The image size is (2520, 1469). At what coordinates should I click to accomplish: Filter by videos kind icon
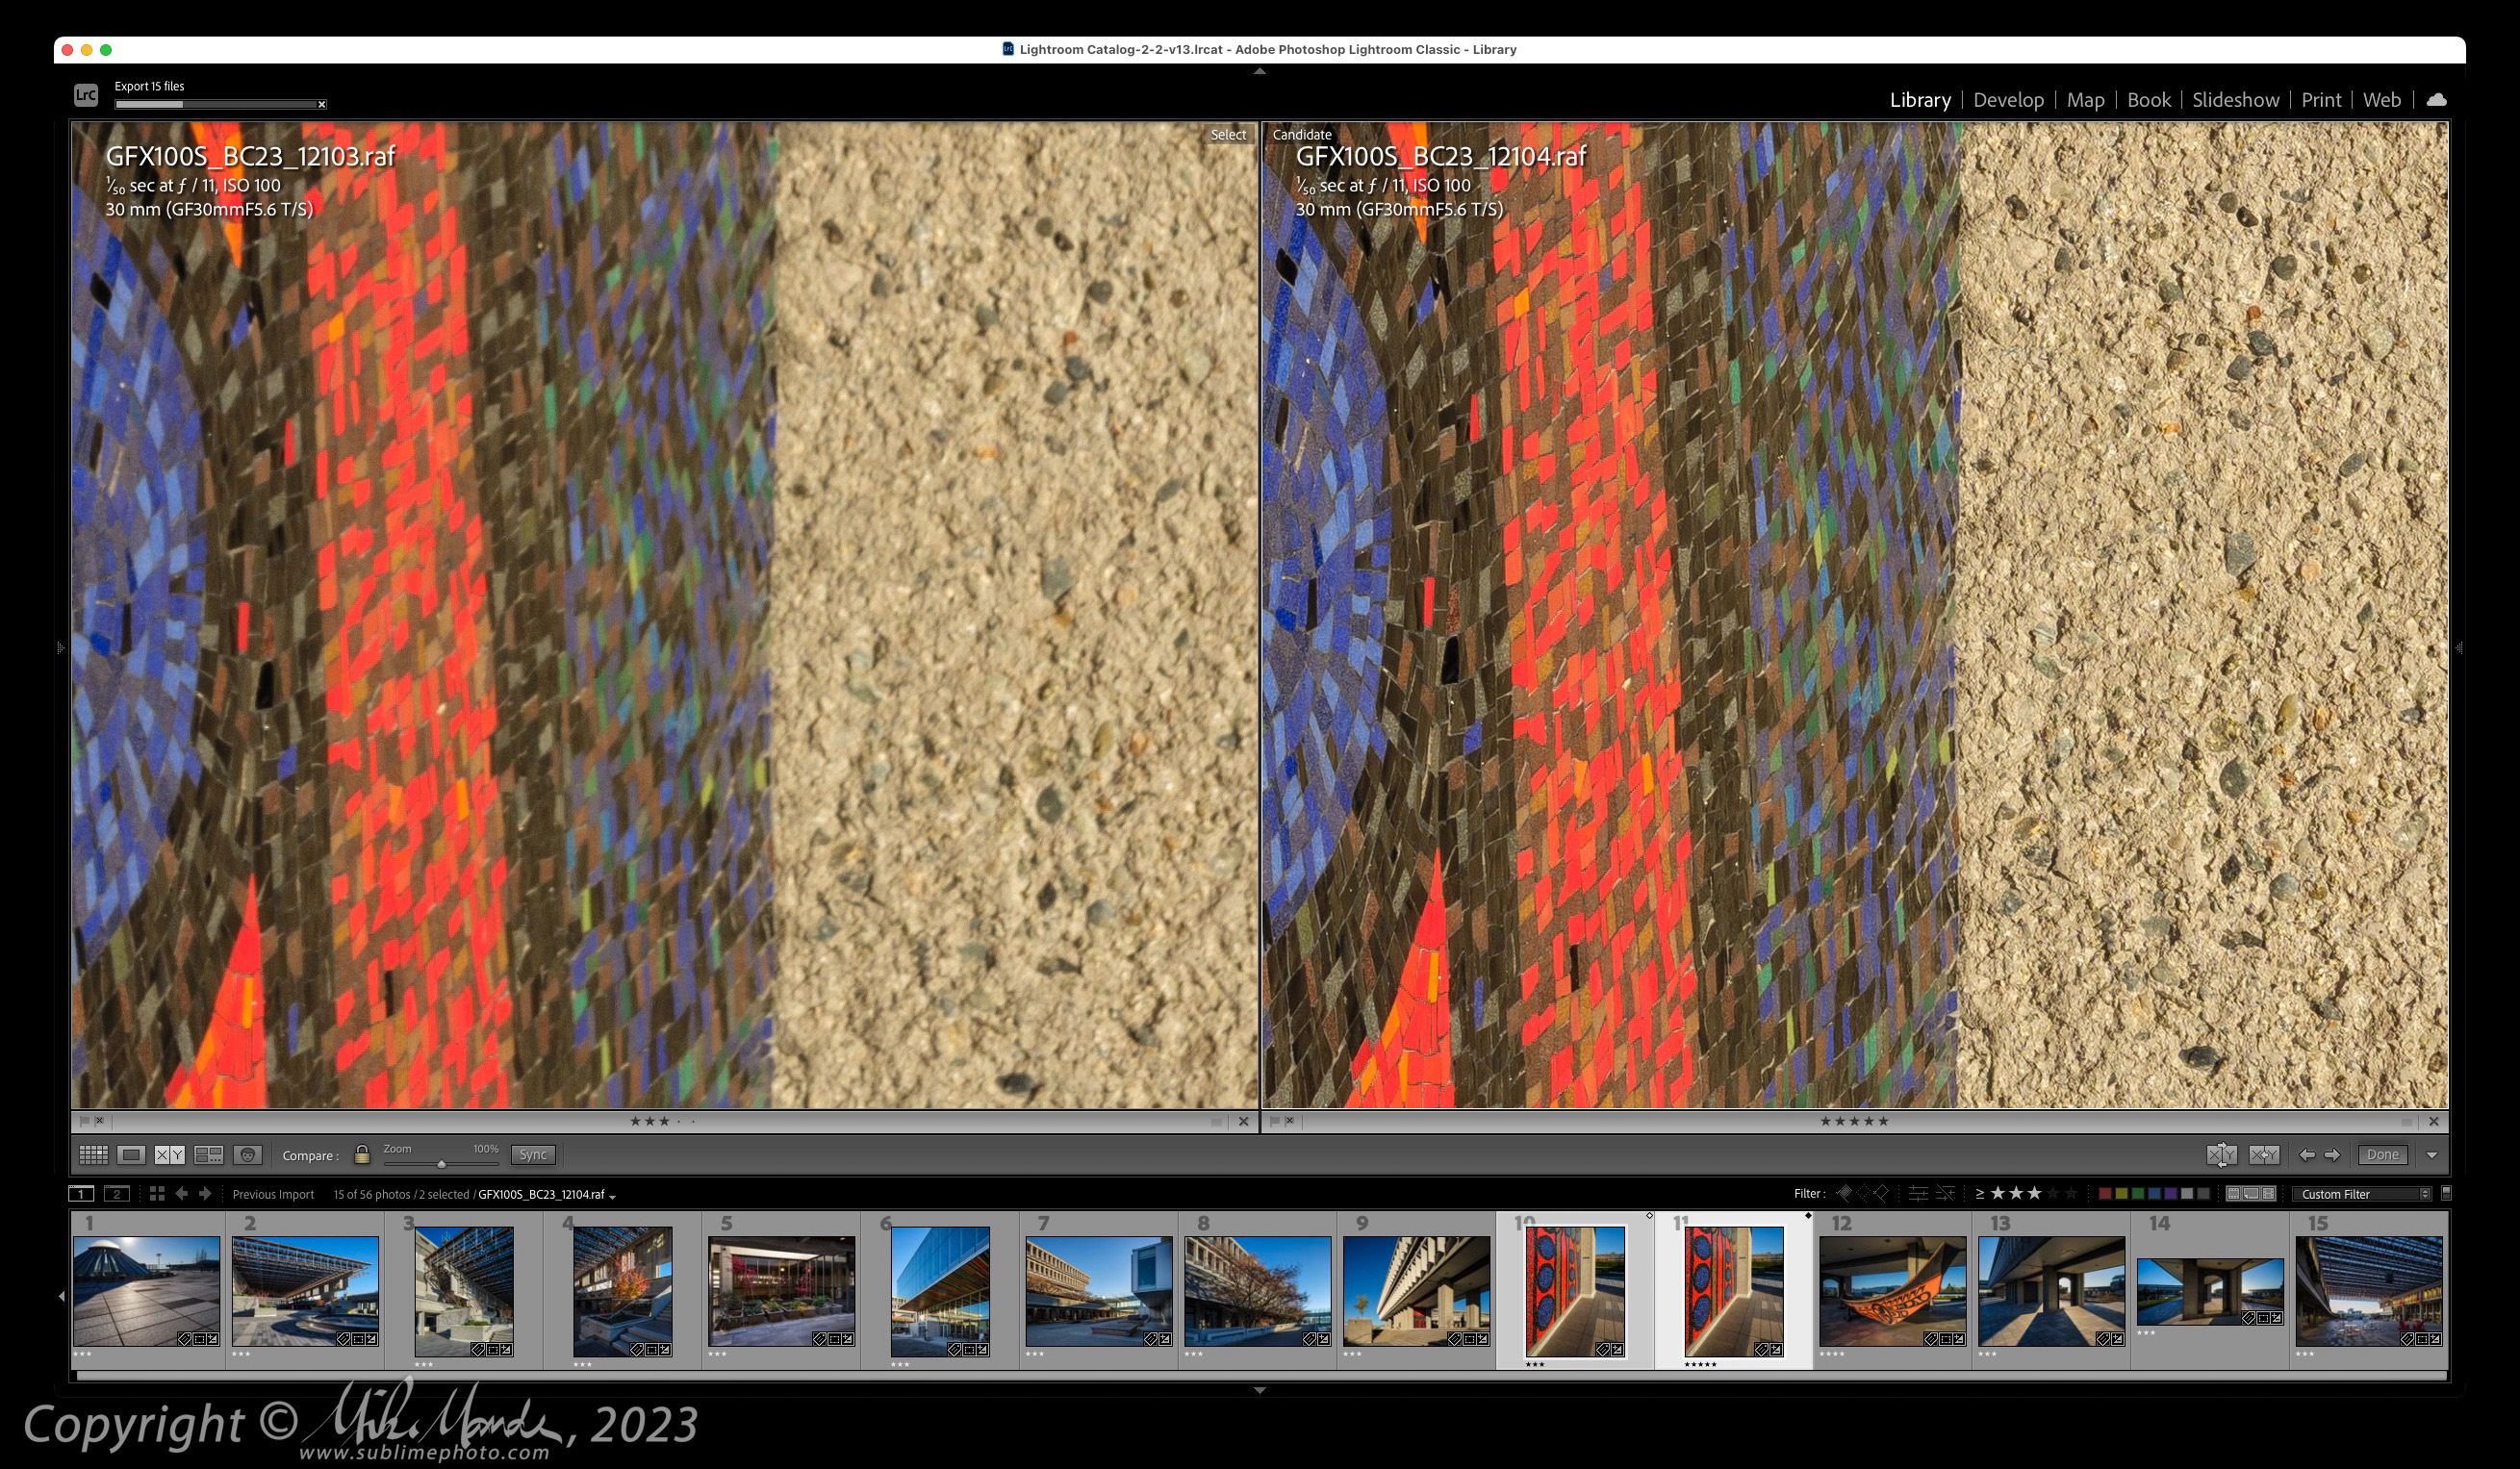tap(2269, 1194)
